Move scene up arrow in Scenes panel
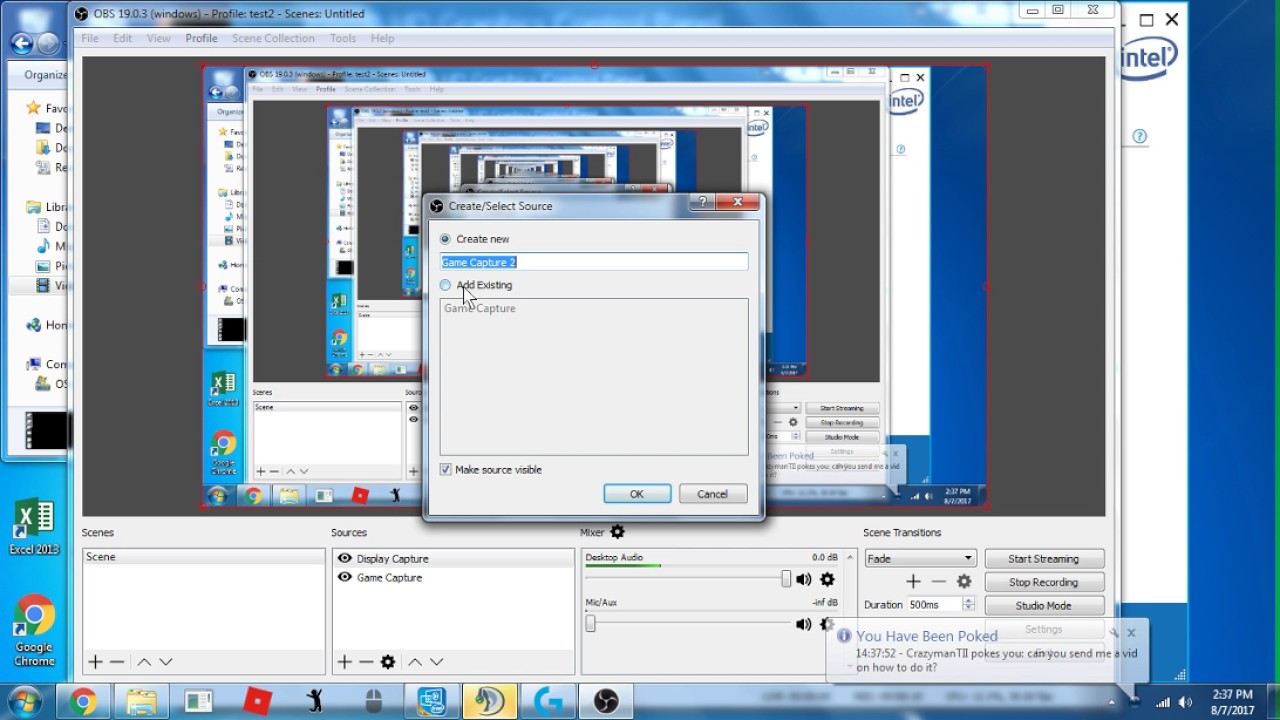1280x720 pixels. pyautogui.click(x=144, y=662)
